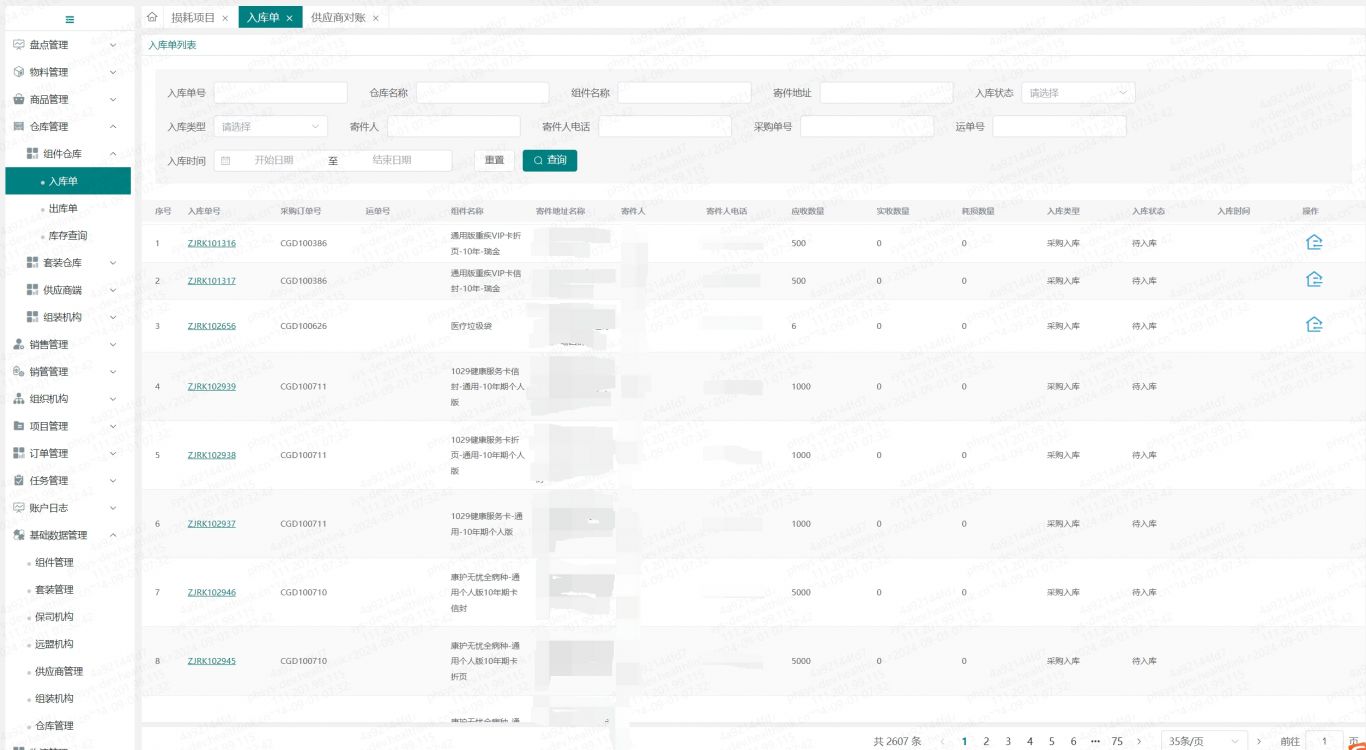Open the 入库类型 dropdown
Image resolution: width=1366 pixels, height=750 pixels.
tap(270, 127)
